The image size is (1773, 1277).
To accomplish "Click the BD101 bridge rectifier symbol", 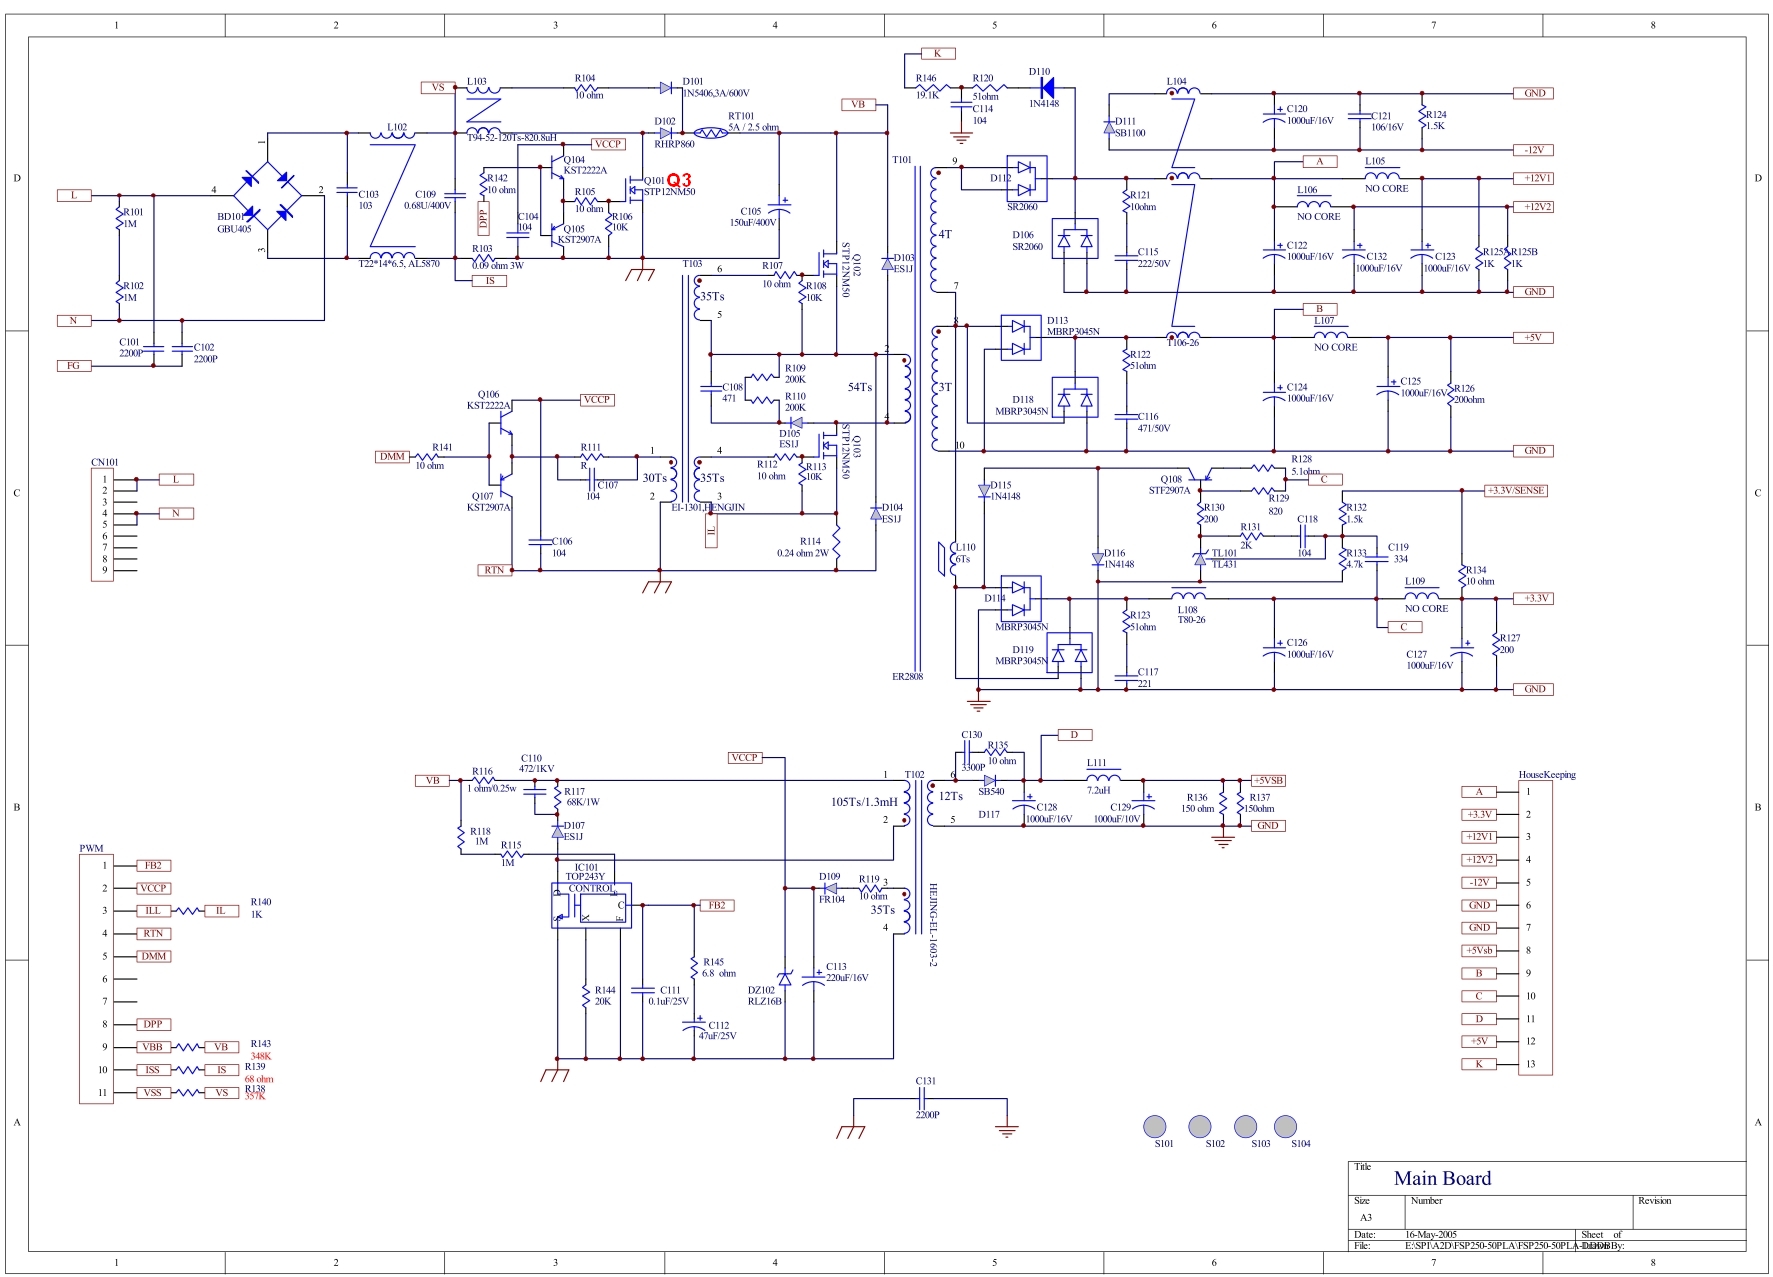I will pos(267,197).
